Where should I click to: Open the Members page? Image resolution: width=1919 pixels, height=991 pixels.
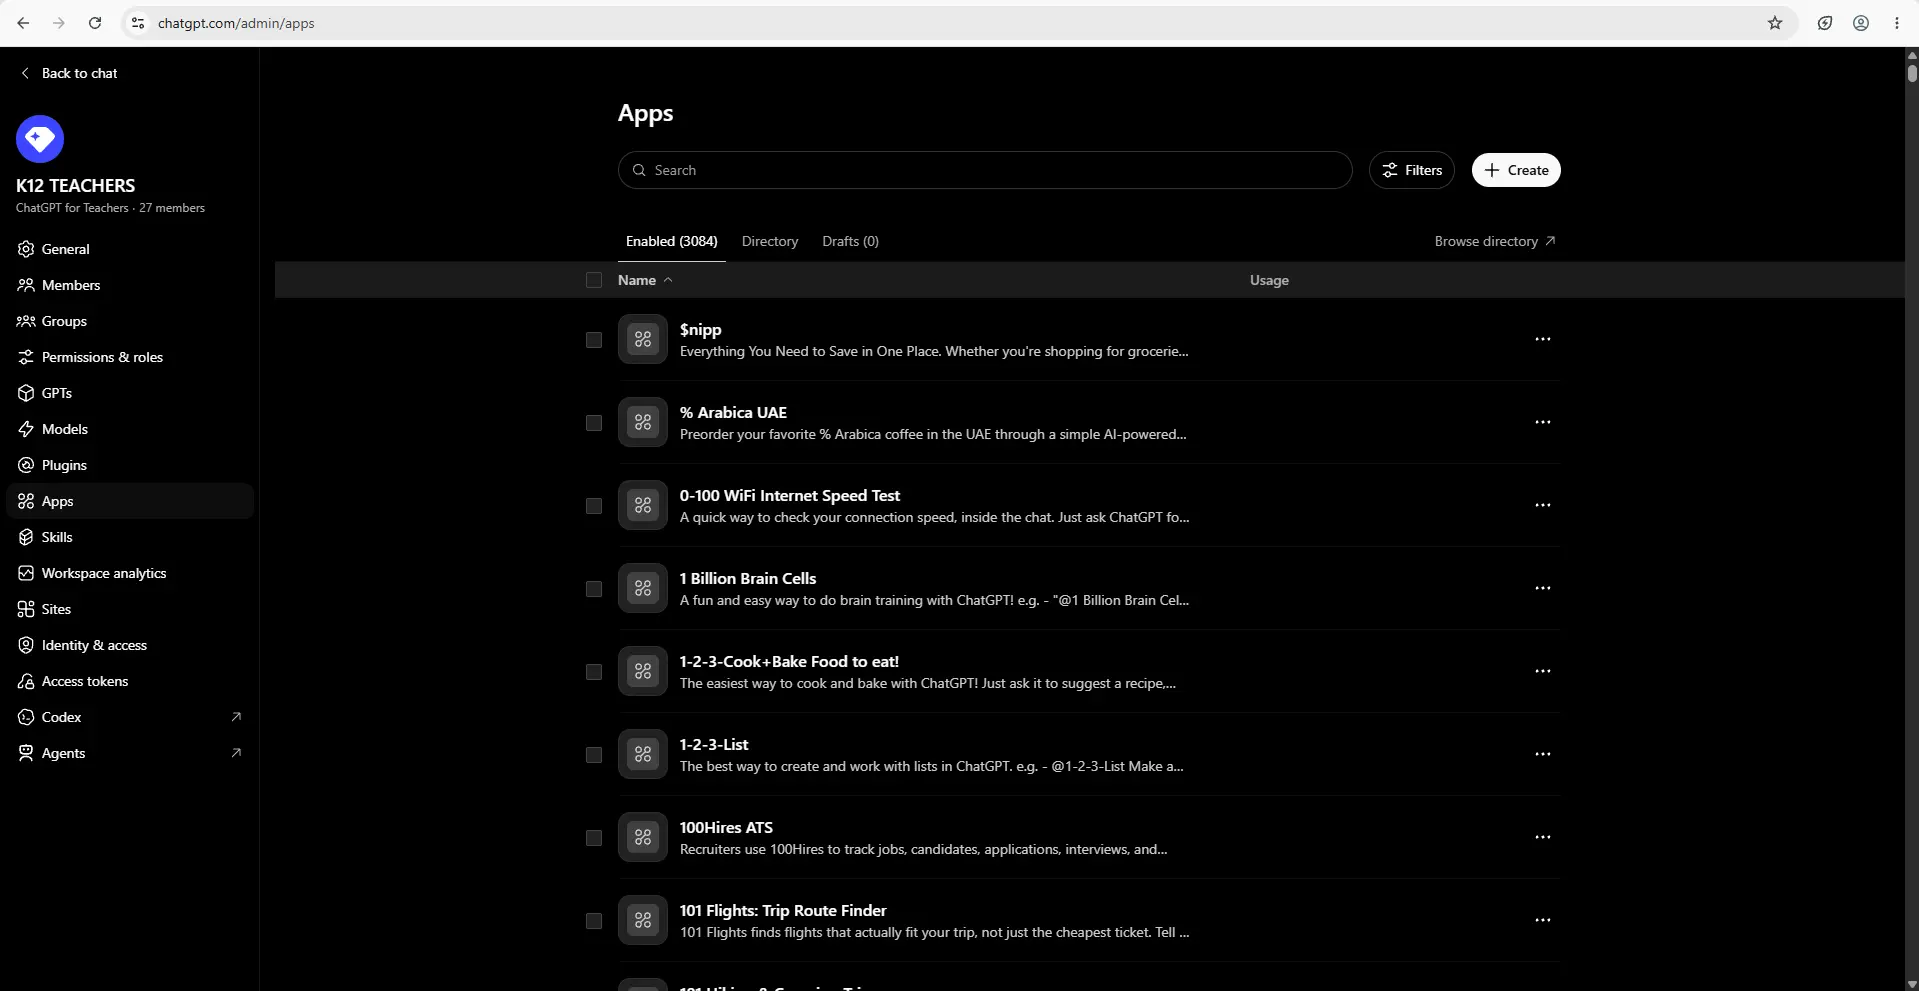tap(130, 285)
